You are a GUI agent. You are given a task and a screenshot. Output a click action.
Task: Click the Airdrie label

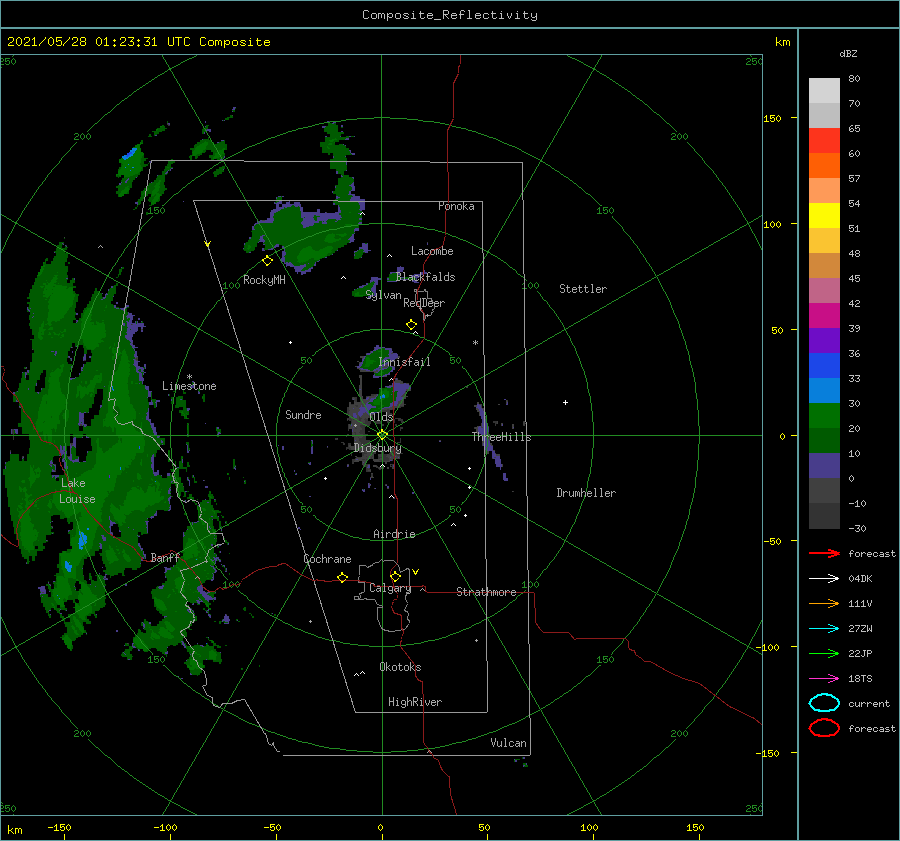(394, 534)
